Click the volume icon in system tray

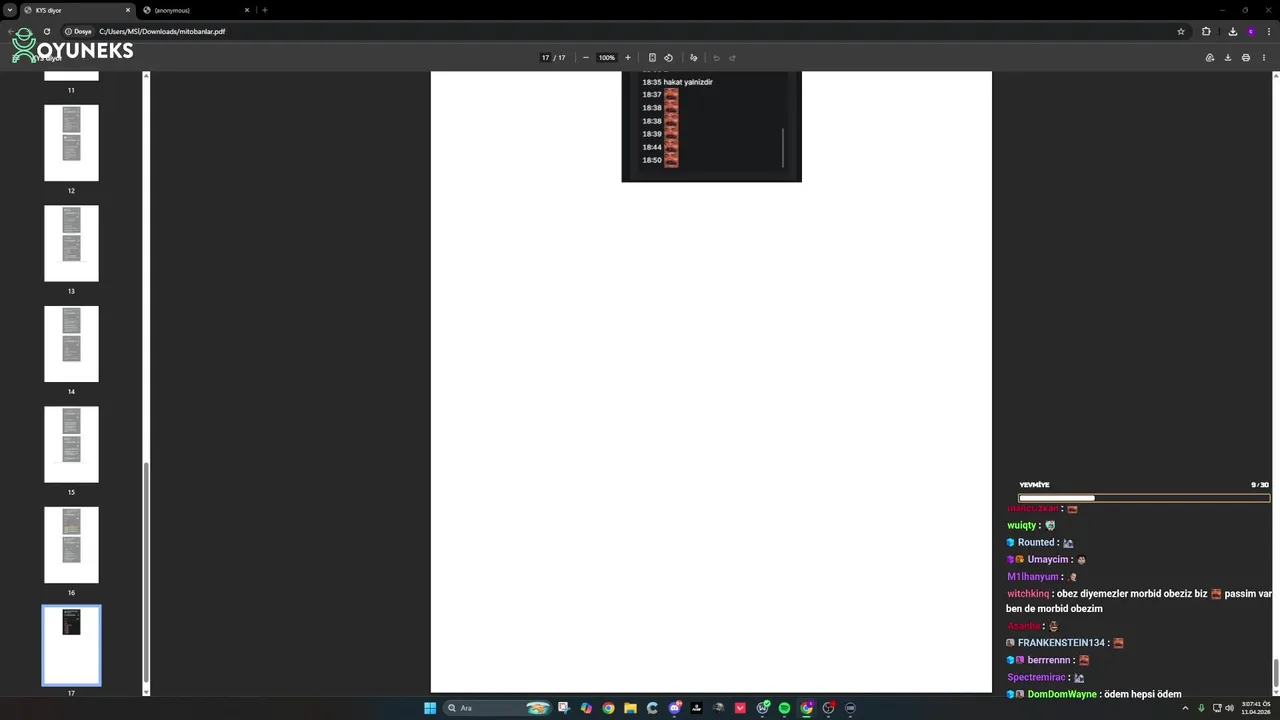click(x=1229, y=708)
